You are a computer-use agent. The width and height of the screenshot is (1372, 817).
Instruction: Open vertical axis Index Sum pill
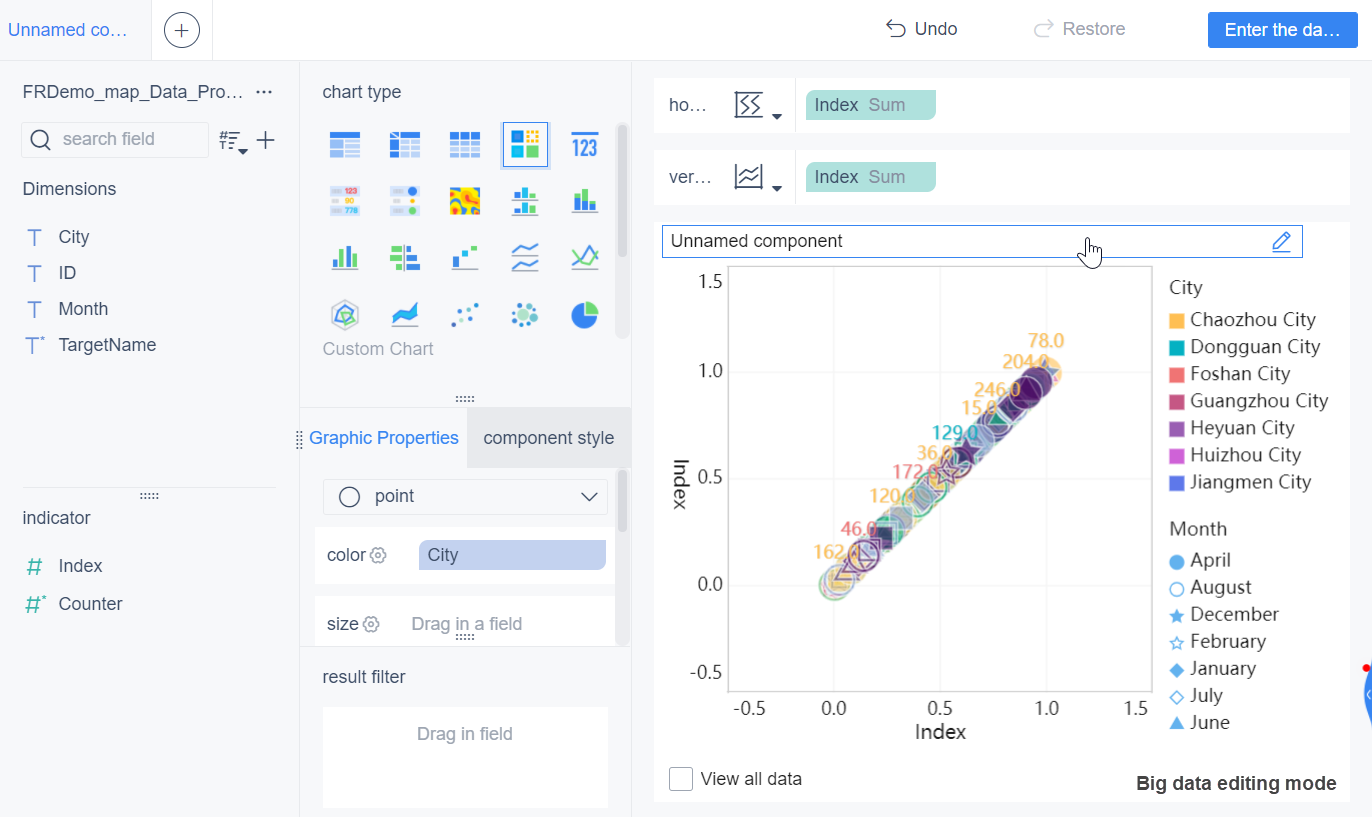tap(870, 177)
